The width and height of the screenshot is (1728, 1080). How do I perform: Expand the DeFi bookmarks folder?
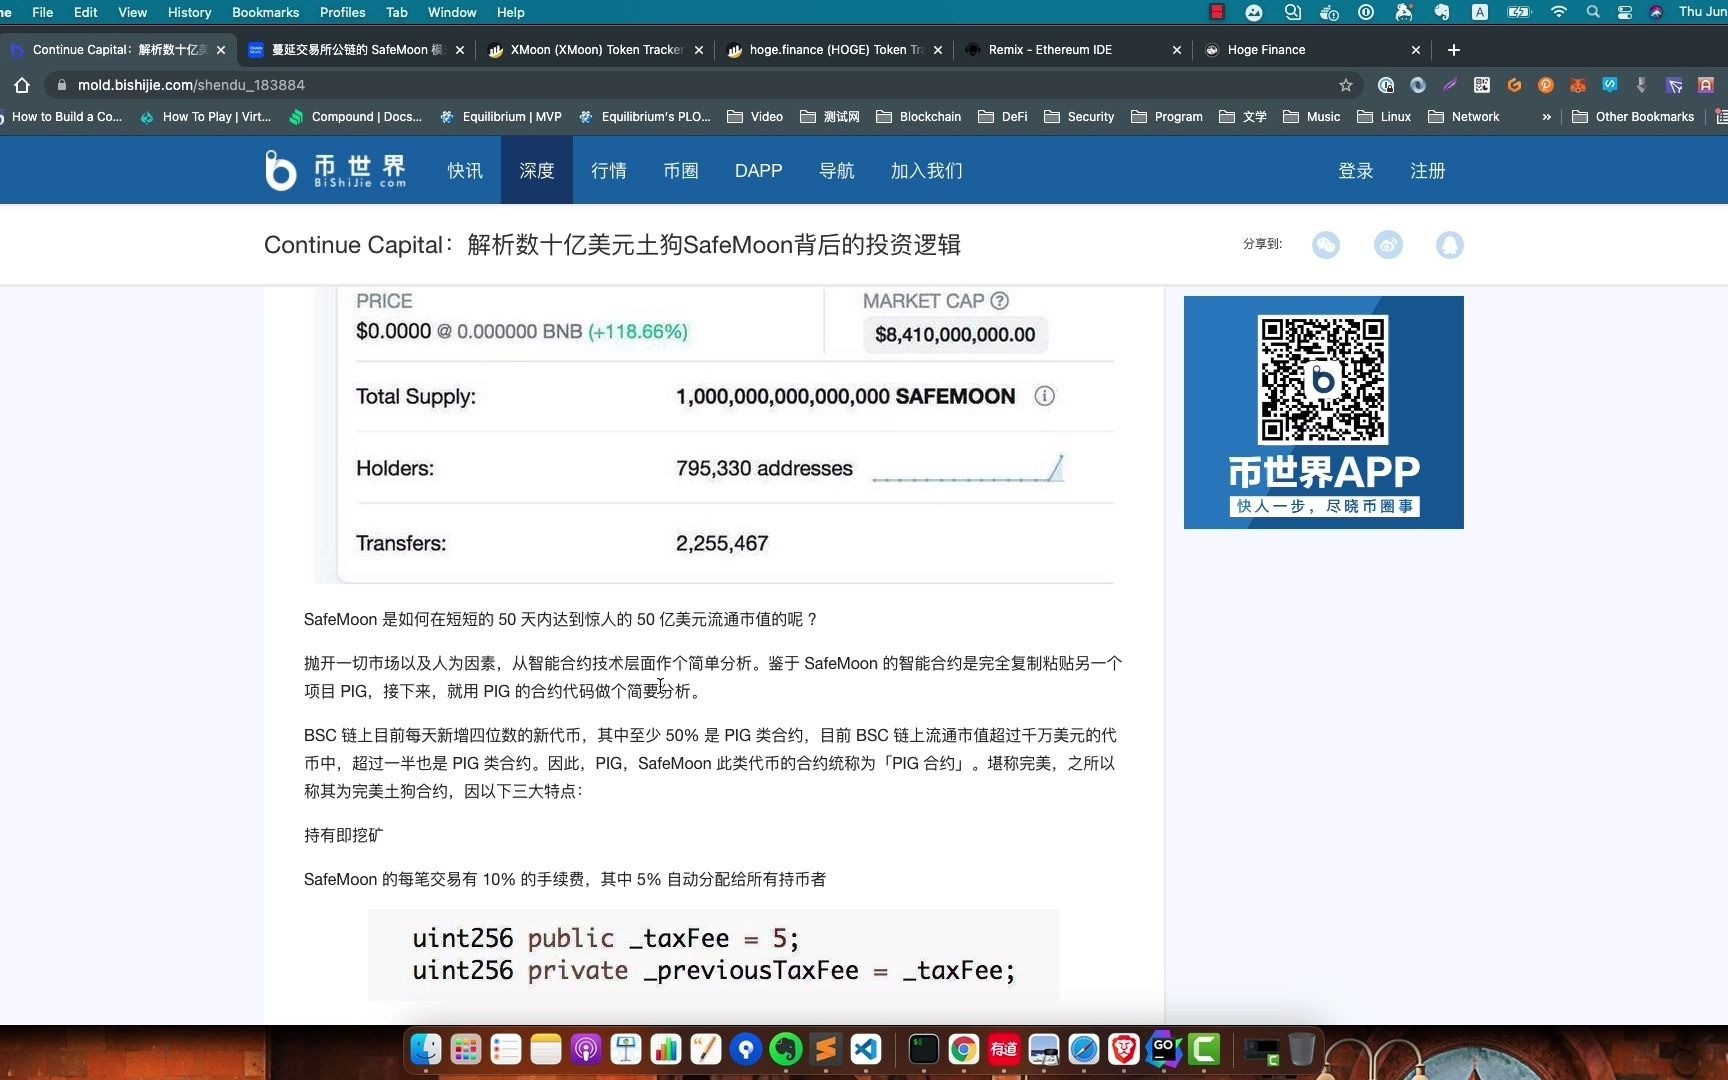point(1003,117)
